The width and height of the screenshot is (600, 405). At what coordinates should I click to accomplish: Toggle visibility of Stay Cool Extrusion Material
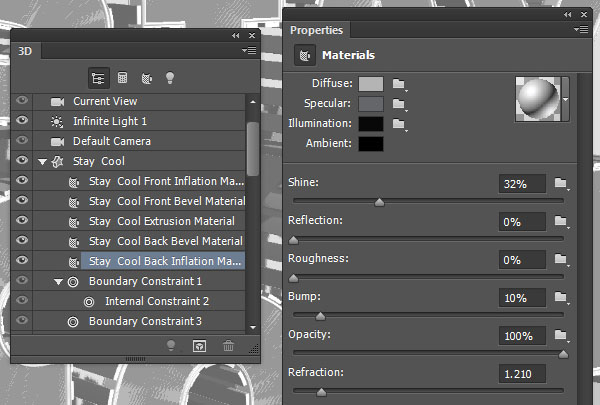[22, 220]
